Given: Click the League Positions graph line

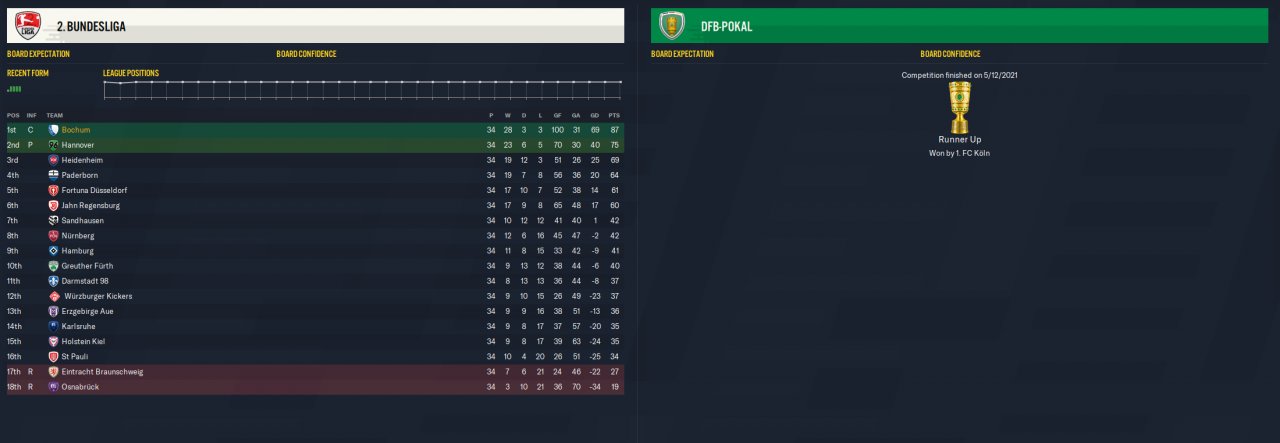Looking at the screenshot, I should (362, 82).
